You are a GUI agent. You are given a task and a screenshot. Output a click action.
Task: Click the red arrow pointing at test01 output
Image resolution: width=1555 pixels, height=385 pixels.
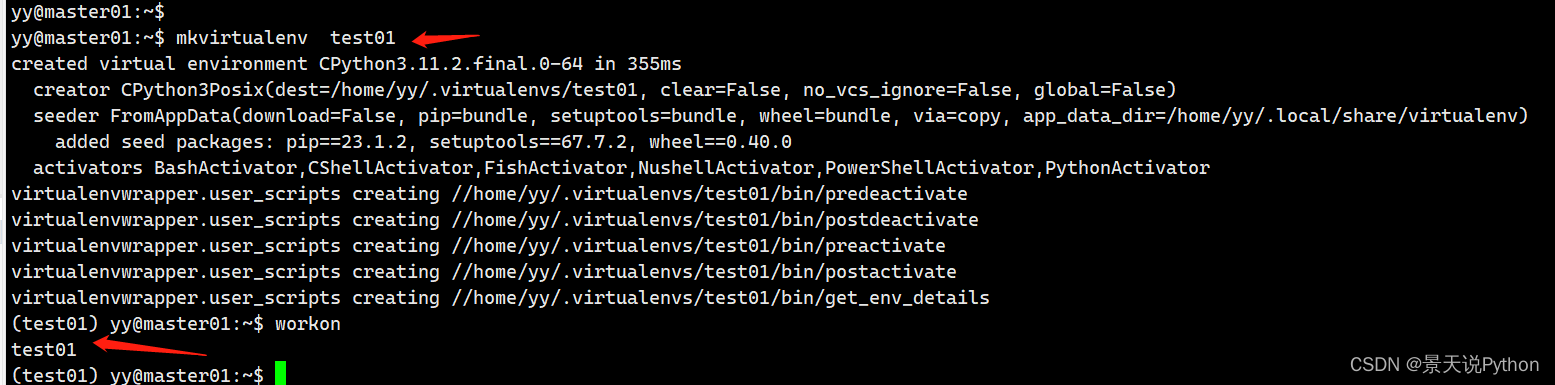[148, 348]
